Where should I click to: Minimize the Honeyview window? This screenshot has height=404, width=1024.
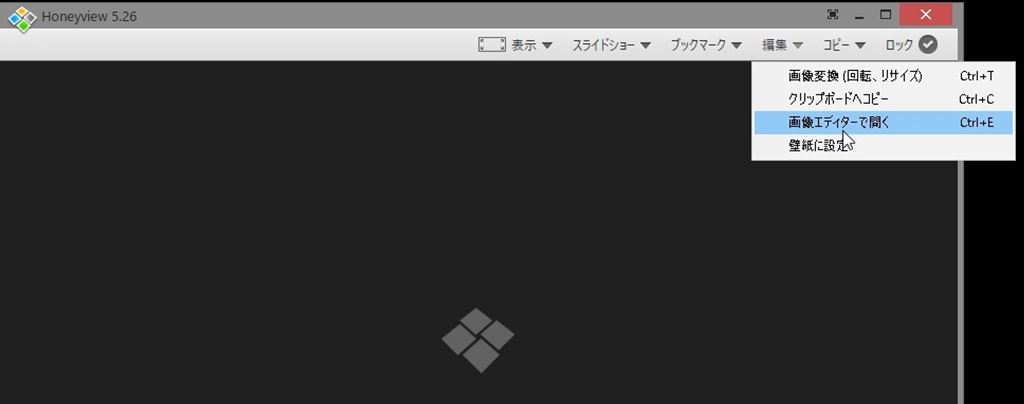pyautogui.click(x=859, y=15)
